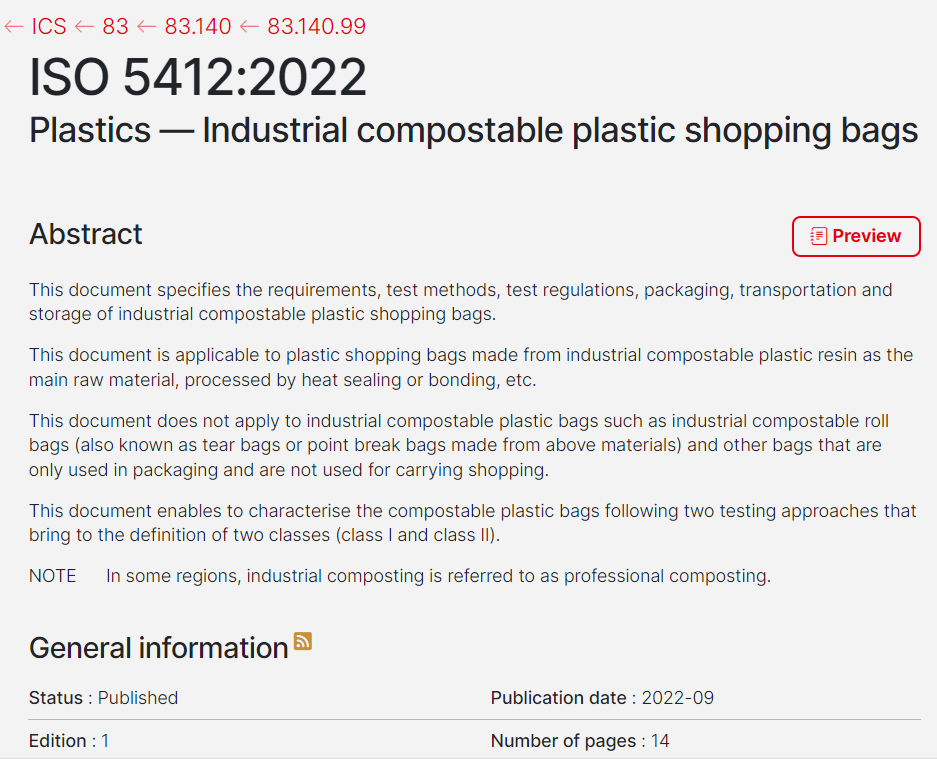
Task: Click the paragraph starting 'This document is applicable'
Action: (x=470, y=367)
